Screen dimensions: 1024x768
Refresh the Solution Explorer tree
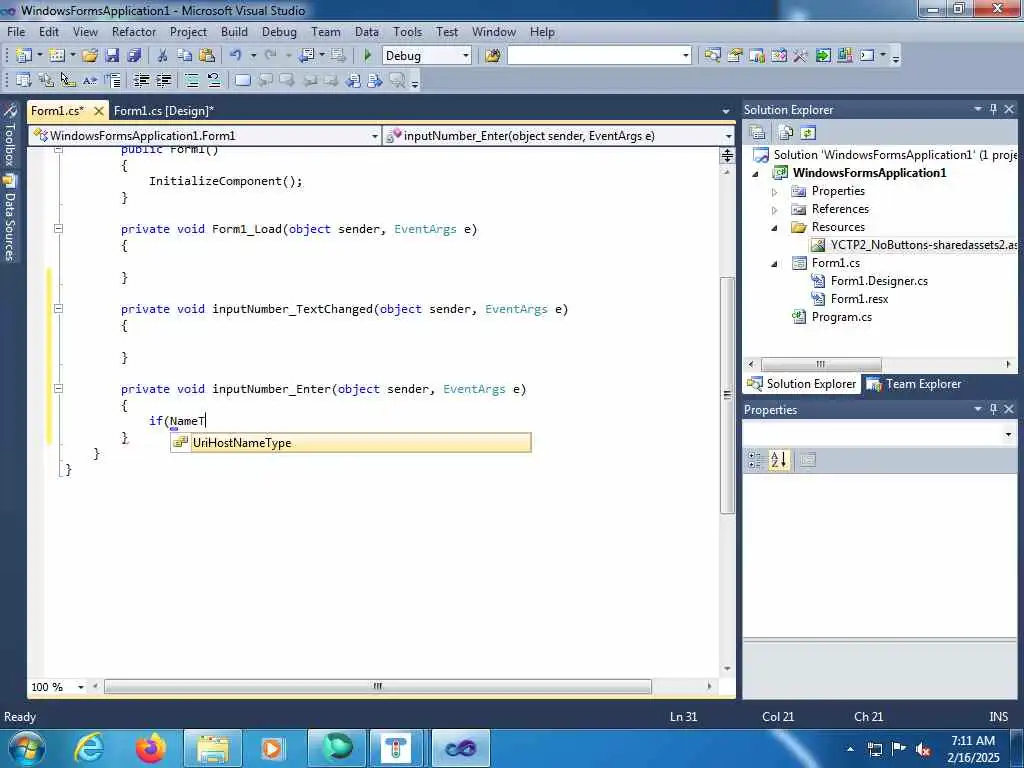(x=808, y=133)
